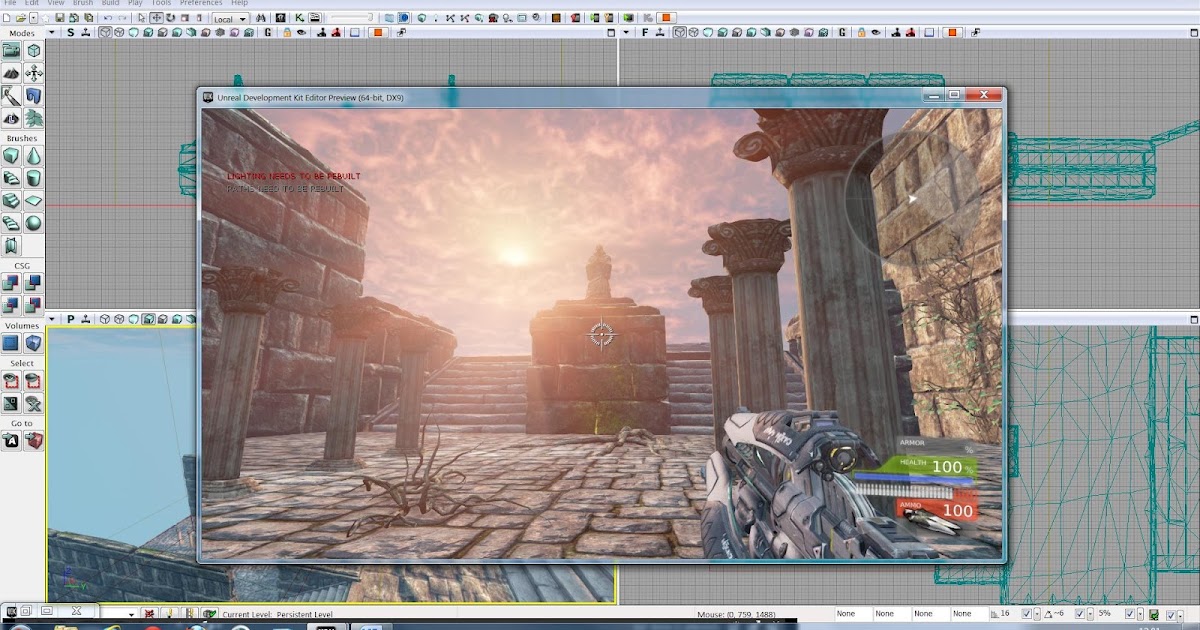Screen dimensions: 1200x630
Task: Create a new level with New icon
Action: point(7,18)
